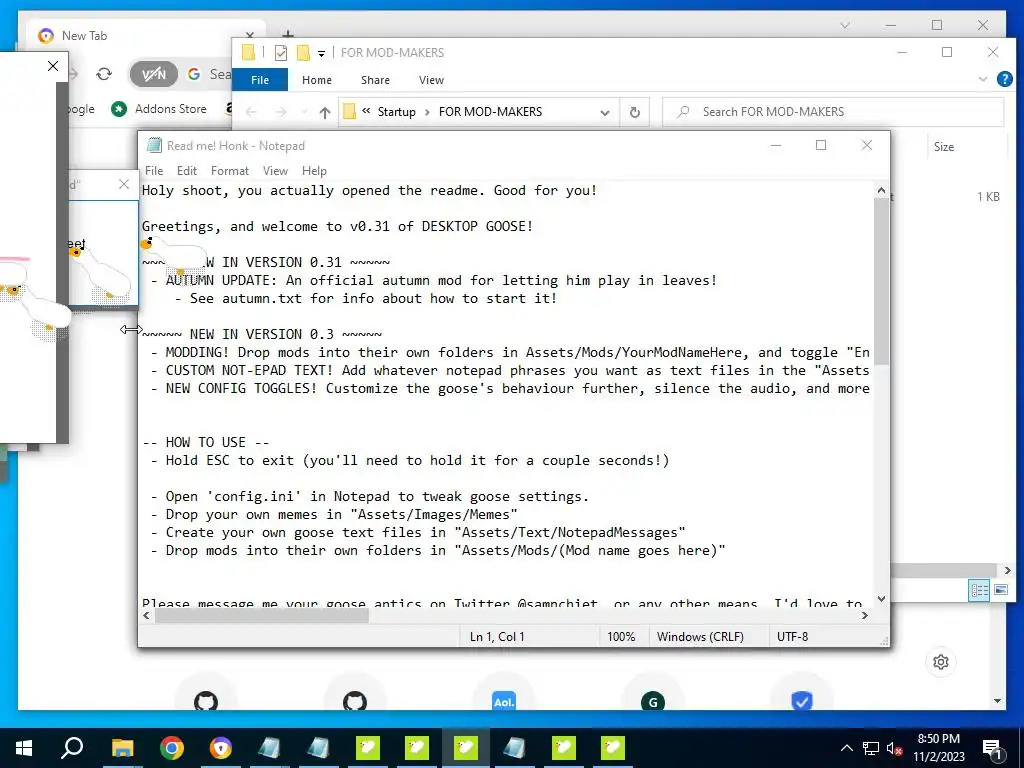Open the Notepad Format menu

[230, 170]
